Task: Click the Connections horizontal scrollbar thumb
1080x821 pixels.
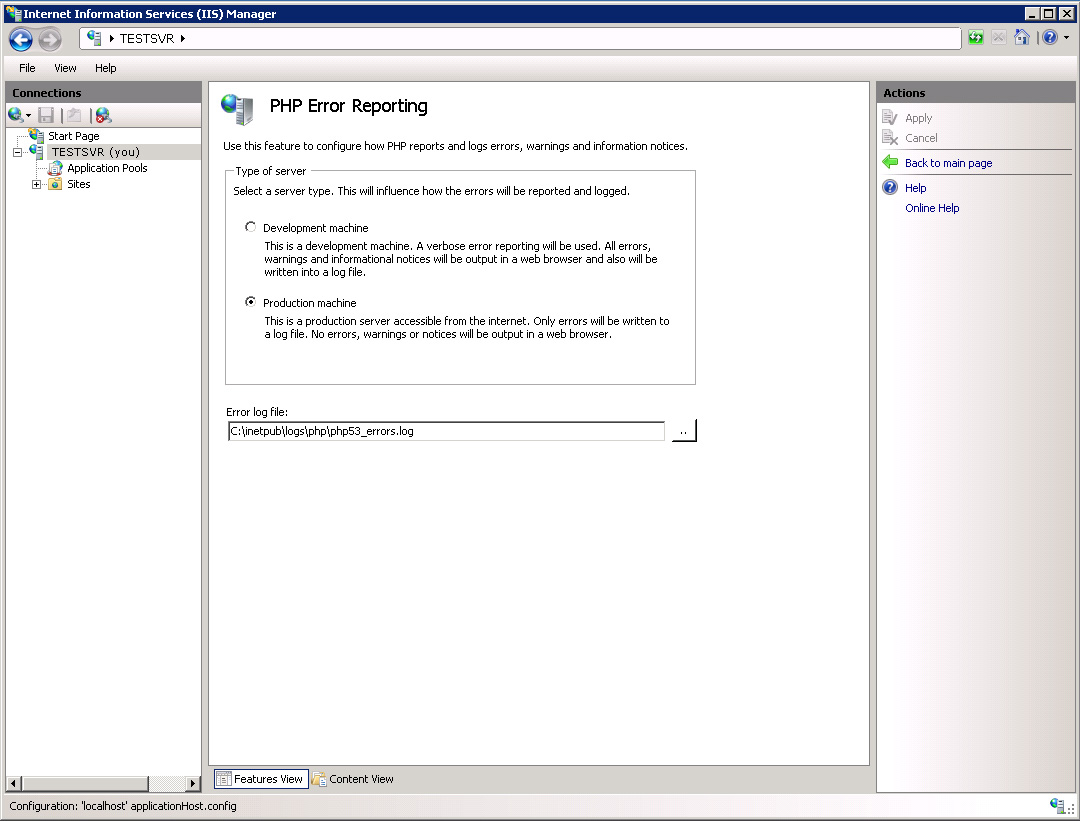Action: [85, 783]
